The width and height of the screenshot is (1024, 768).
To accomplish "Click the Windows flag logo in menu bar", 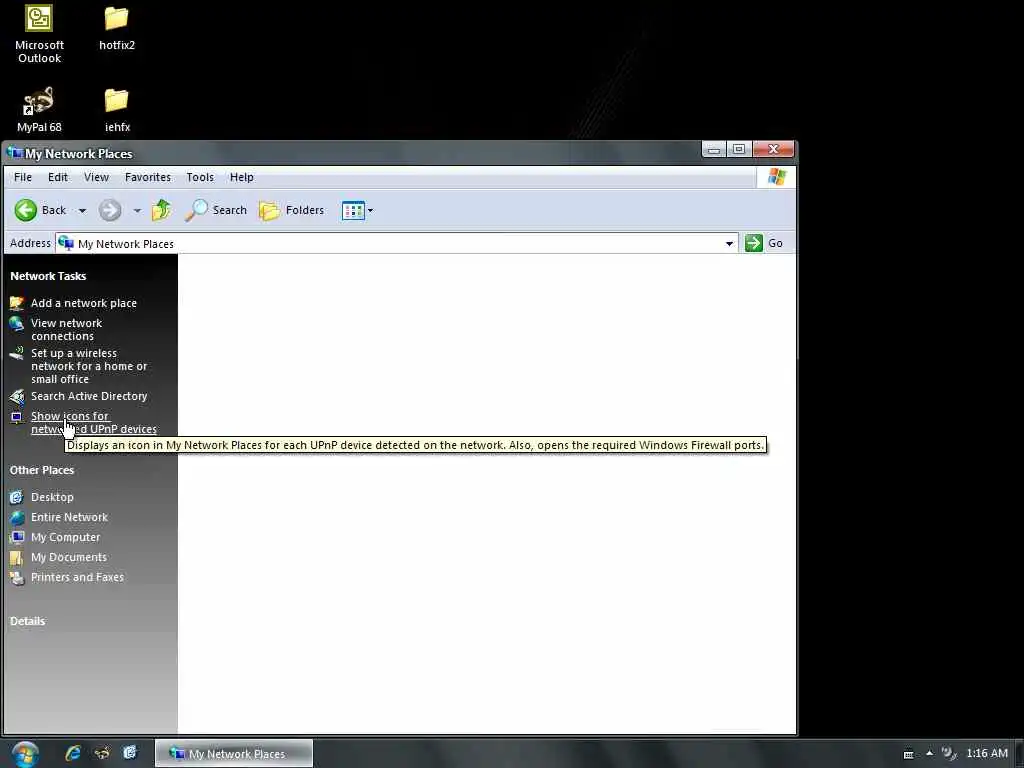I will point(776,177).
